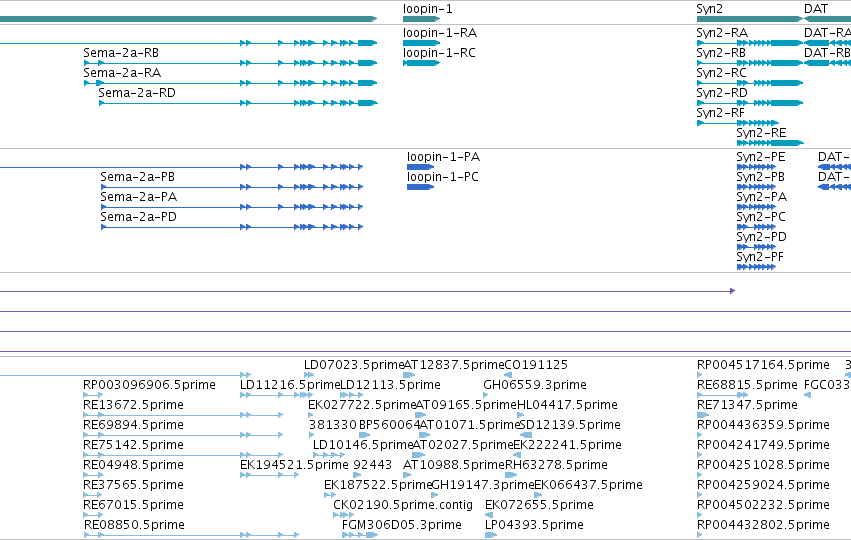Select Sema-2a-RD transcript label
Screen dimensions: 851x540
[x=137, y=93]
